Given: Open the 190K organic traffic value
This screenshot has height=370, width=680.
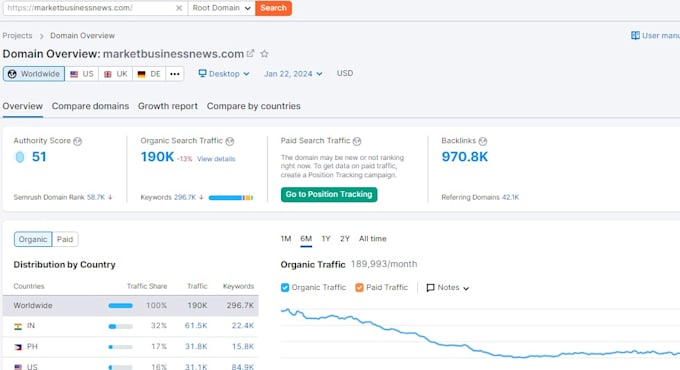Looking at the screenshot, I should (157, 157).
